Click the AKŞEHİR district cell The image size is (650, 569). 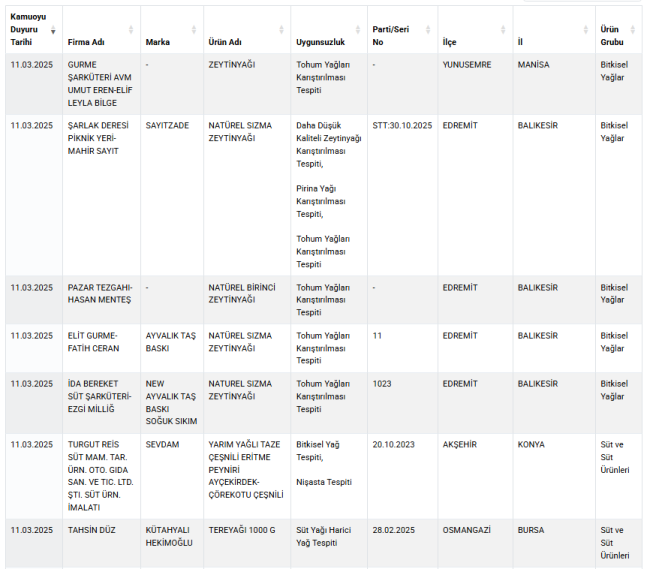pos(465,445)
